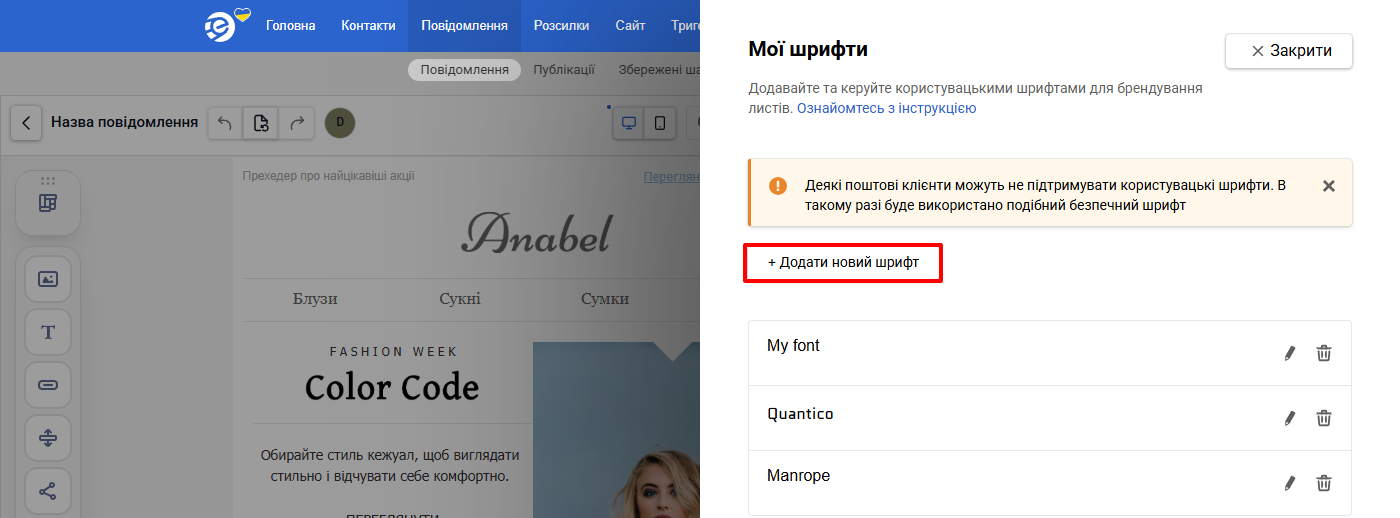Click the Закрити button
Viewport: 1400px width, 518px height.
click(1289, 51)
